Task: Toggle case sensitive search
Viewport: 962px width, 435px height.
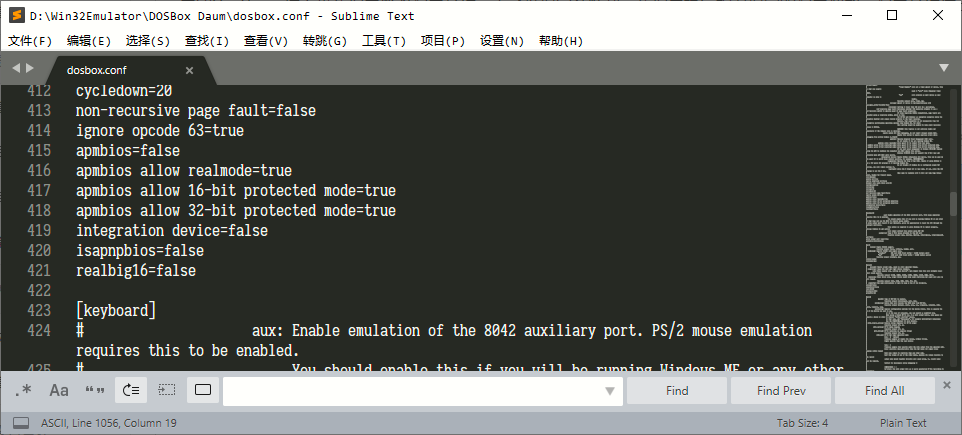Action: (x=59, y=390)
